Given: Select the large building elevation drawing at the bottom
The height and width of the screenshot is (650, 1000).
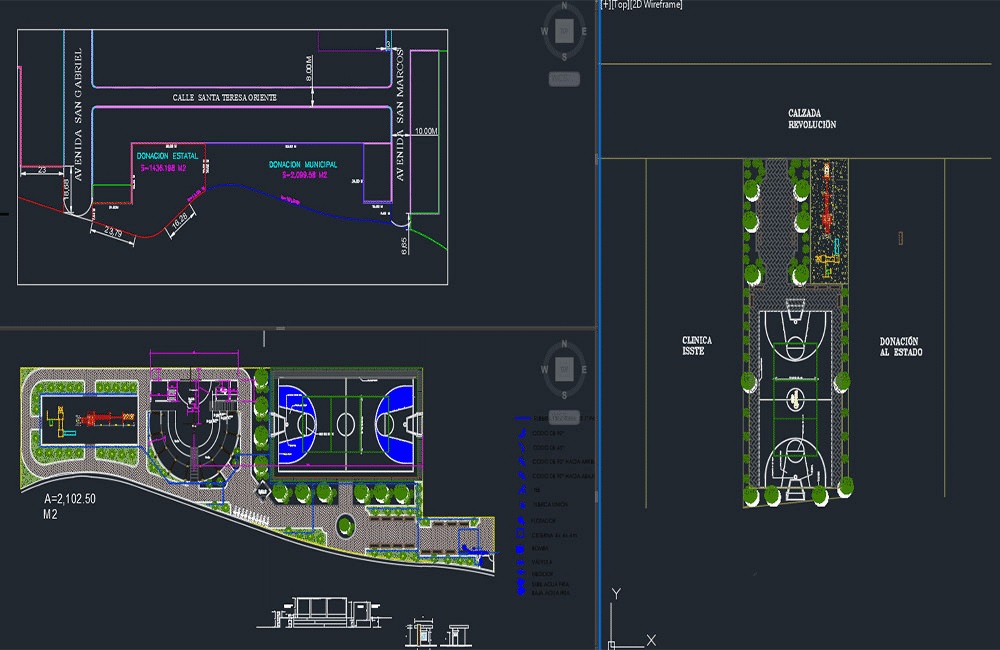Looking at the screenshot, I should point(324,613).
